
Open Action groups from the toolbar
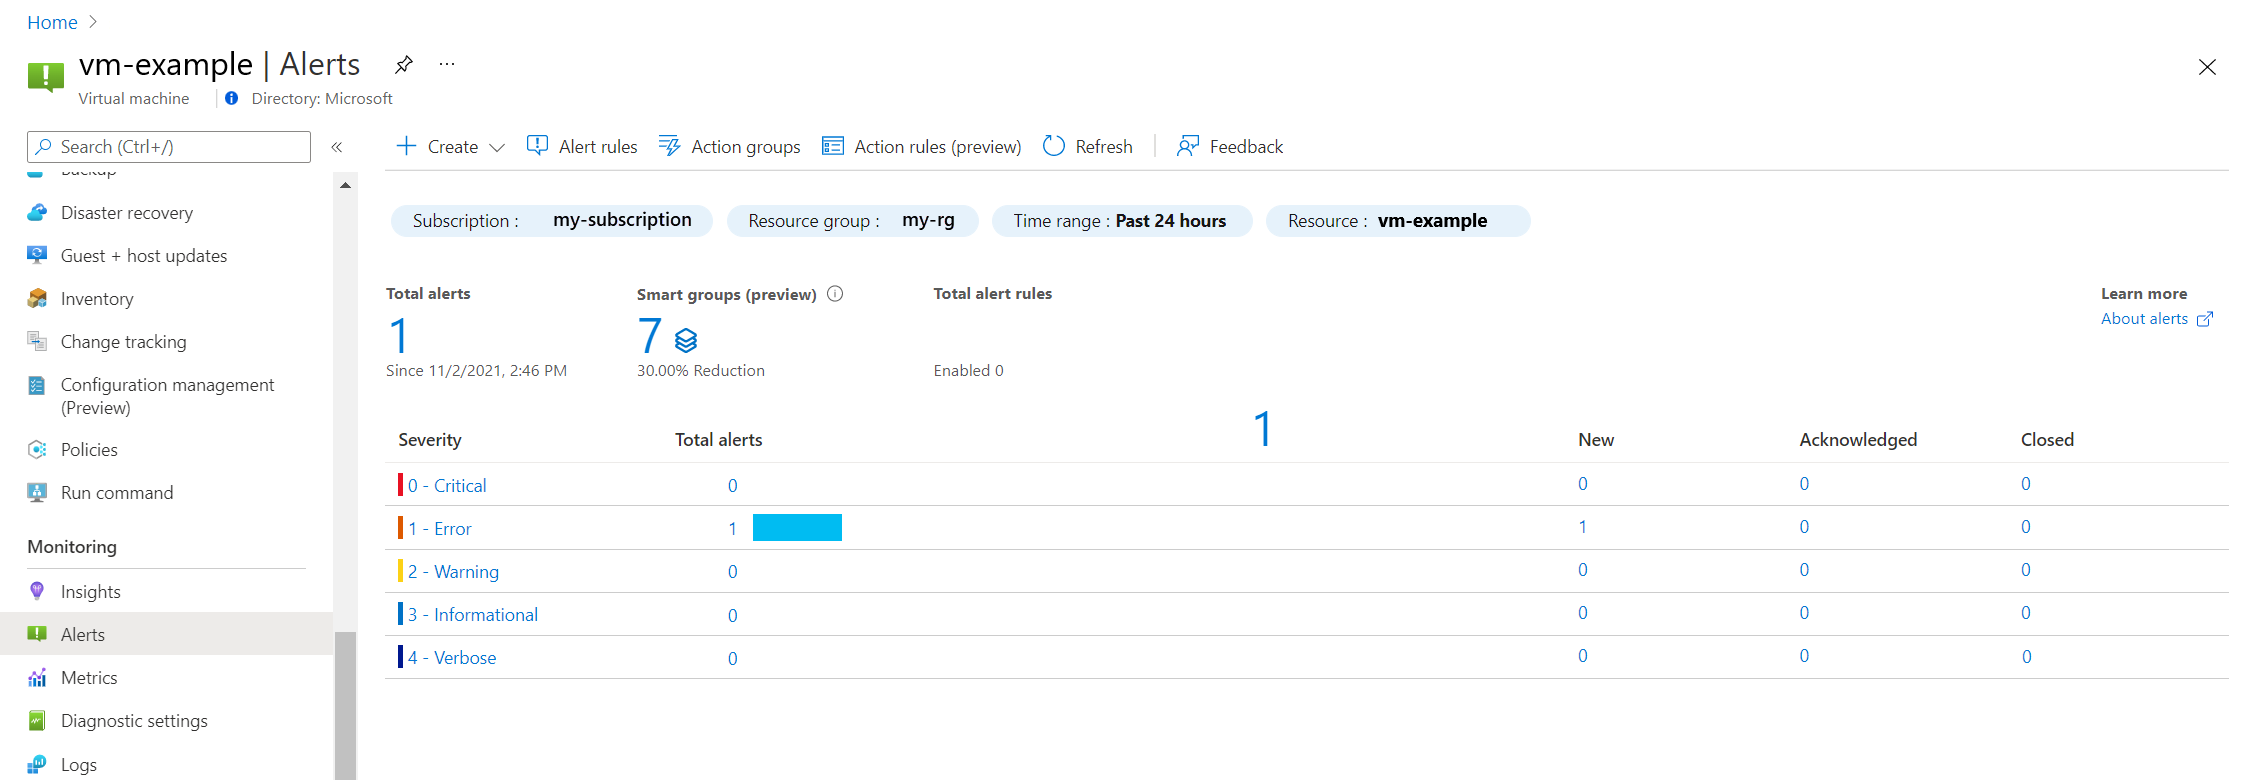tap(729, 146)
